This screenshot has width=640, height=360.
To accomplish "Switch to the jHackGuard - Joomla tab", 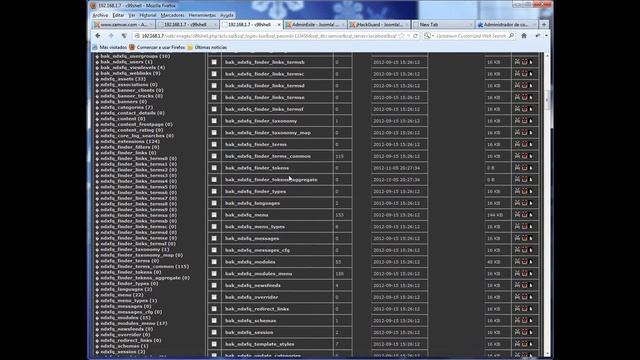I will (379, 24).
